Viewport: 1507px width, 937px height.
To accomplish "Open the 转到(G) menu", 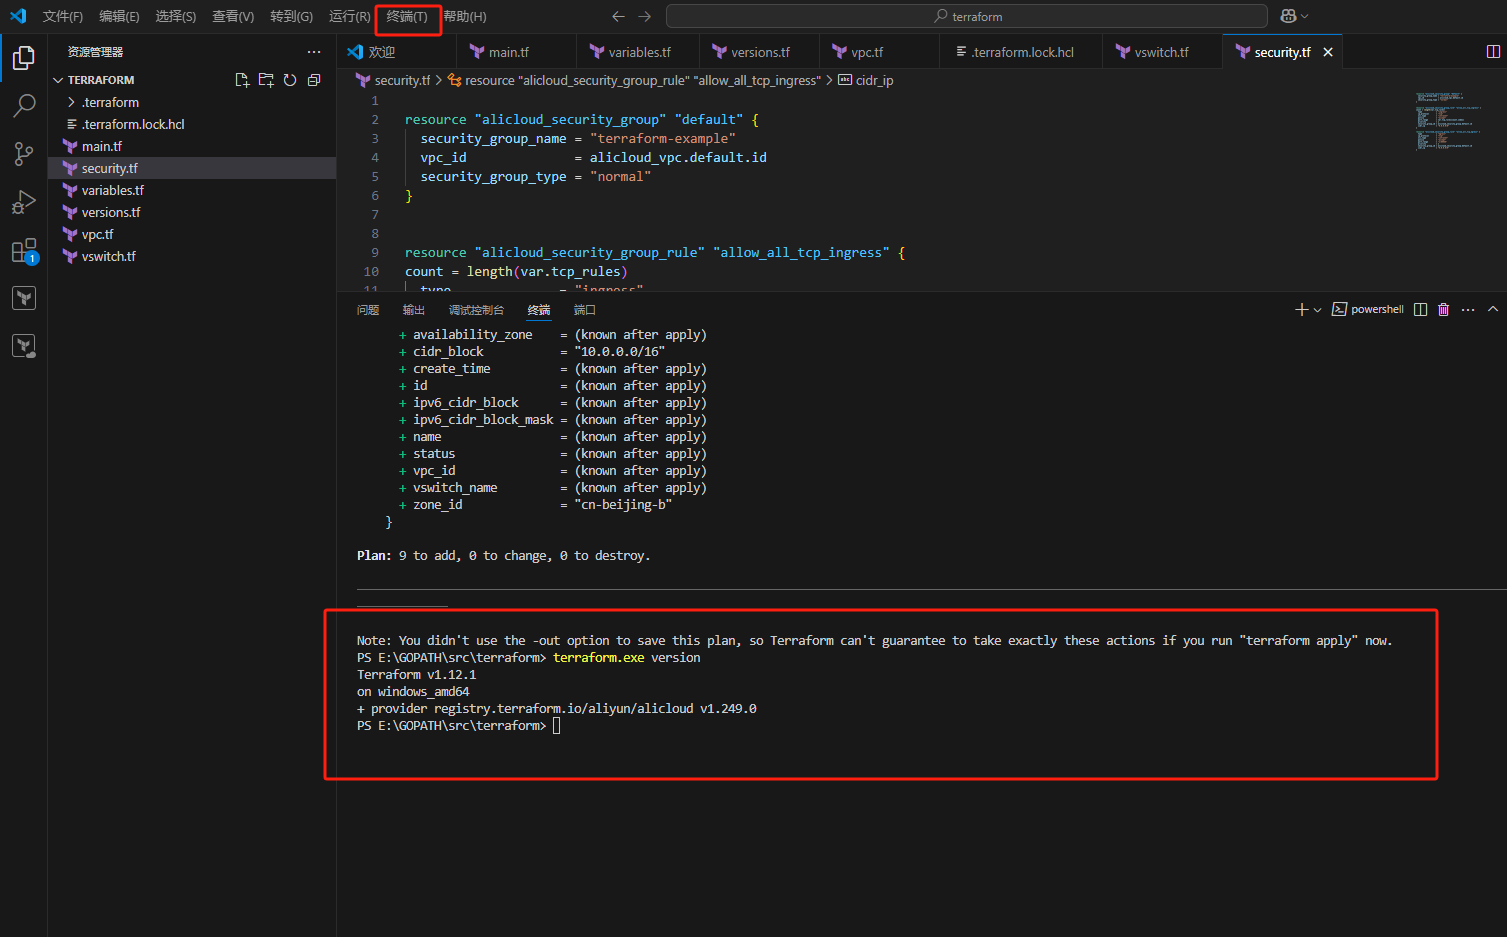I will [x=291, y=16].
